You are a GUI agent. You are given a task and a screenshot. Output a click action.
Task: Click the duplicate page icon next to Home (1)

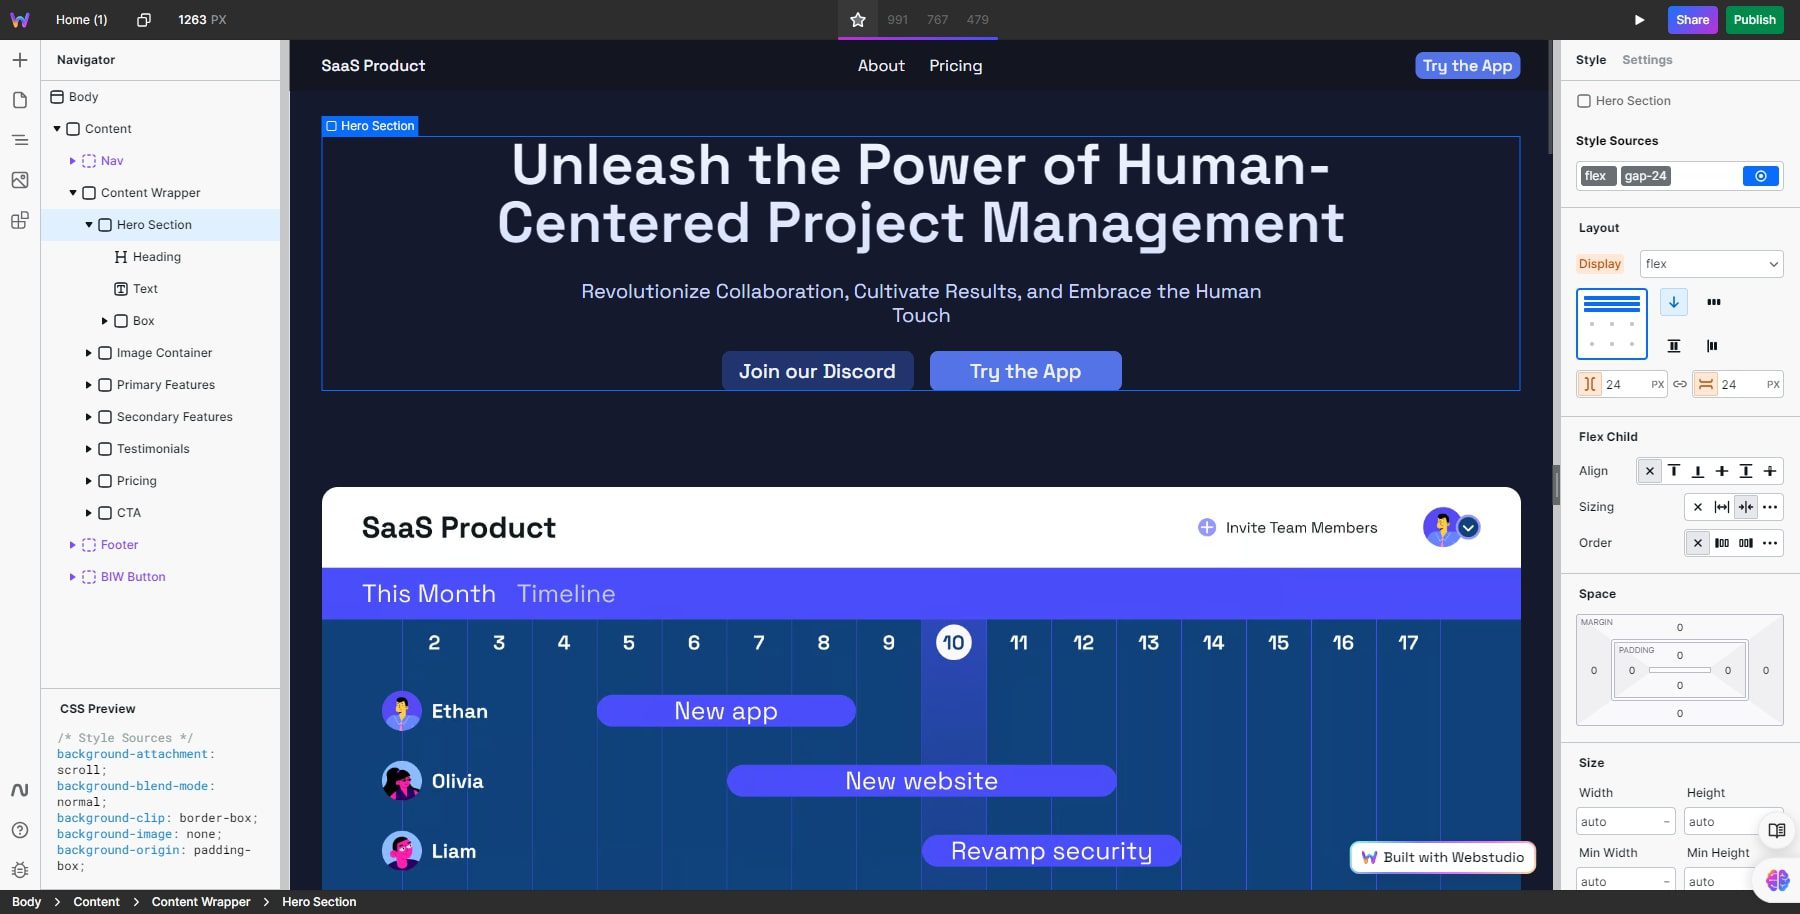(x=143, y=19)
